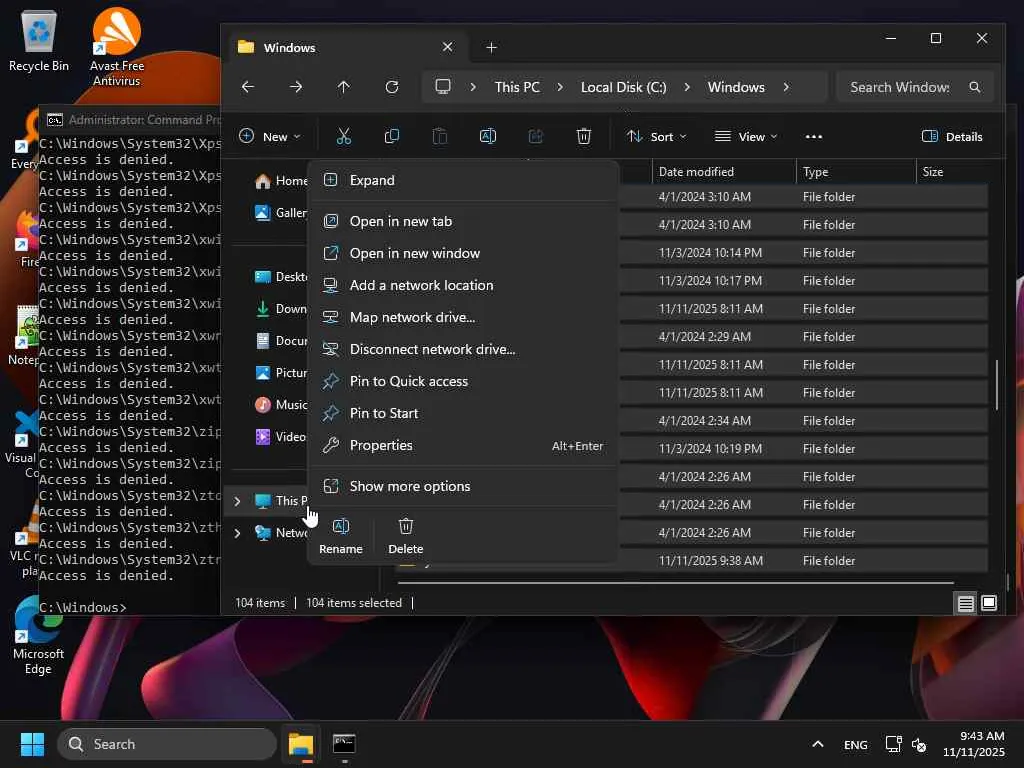Screen dimensions: 1024x768
Task: Click the Copy icon in toolbar
Action: coord(392,136)
